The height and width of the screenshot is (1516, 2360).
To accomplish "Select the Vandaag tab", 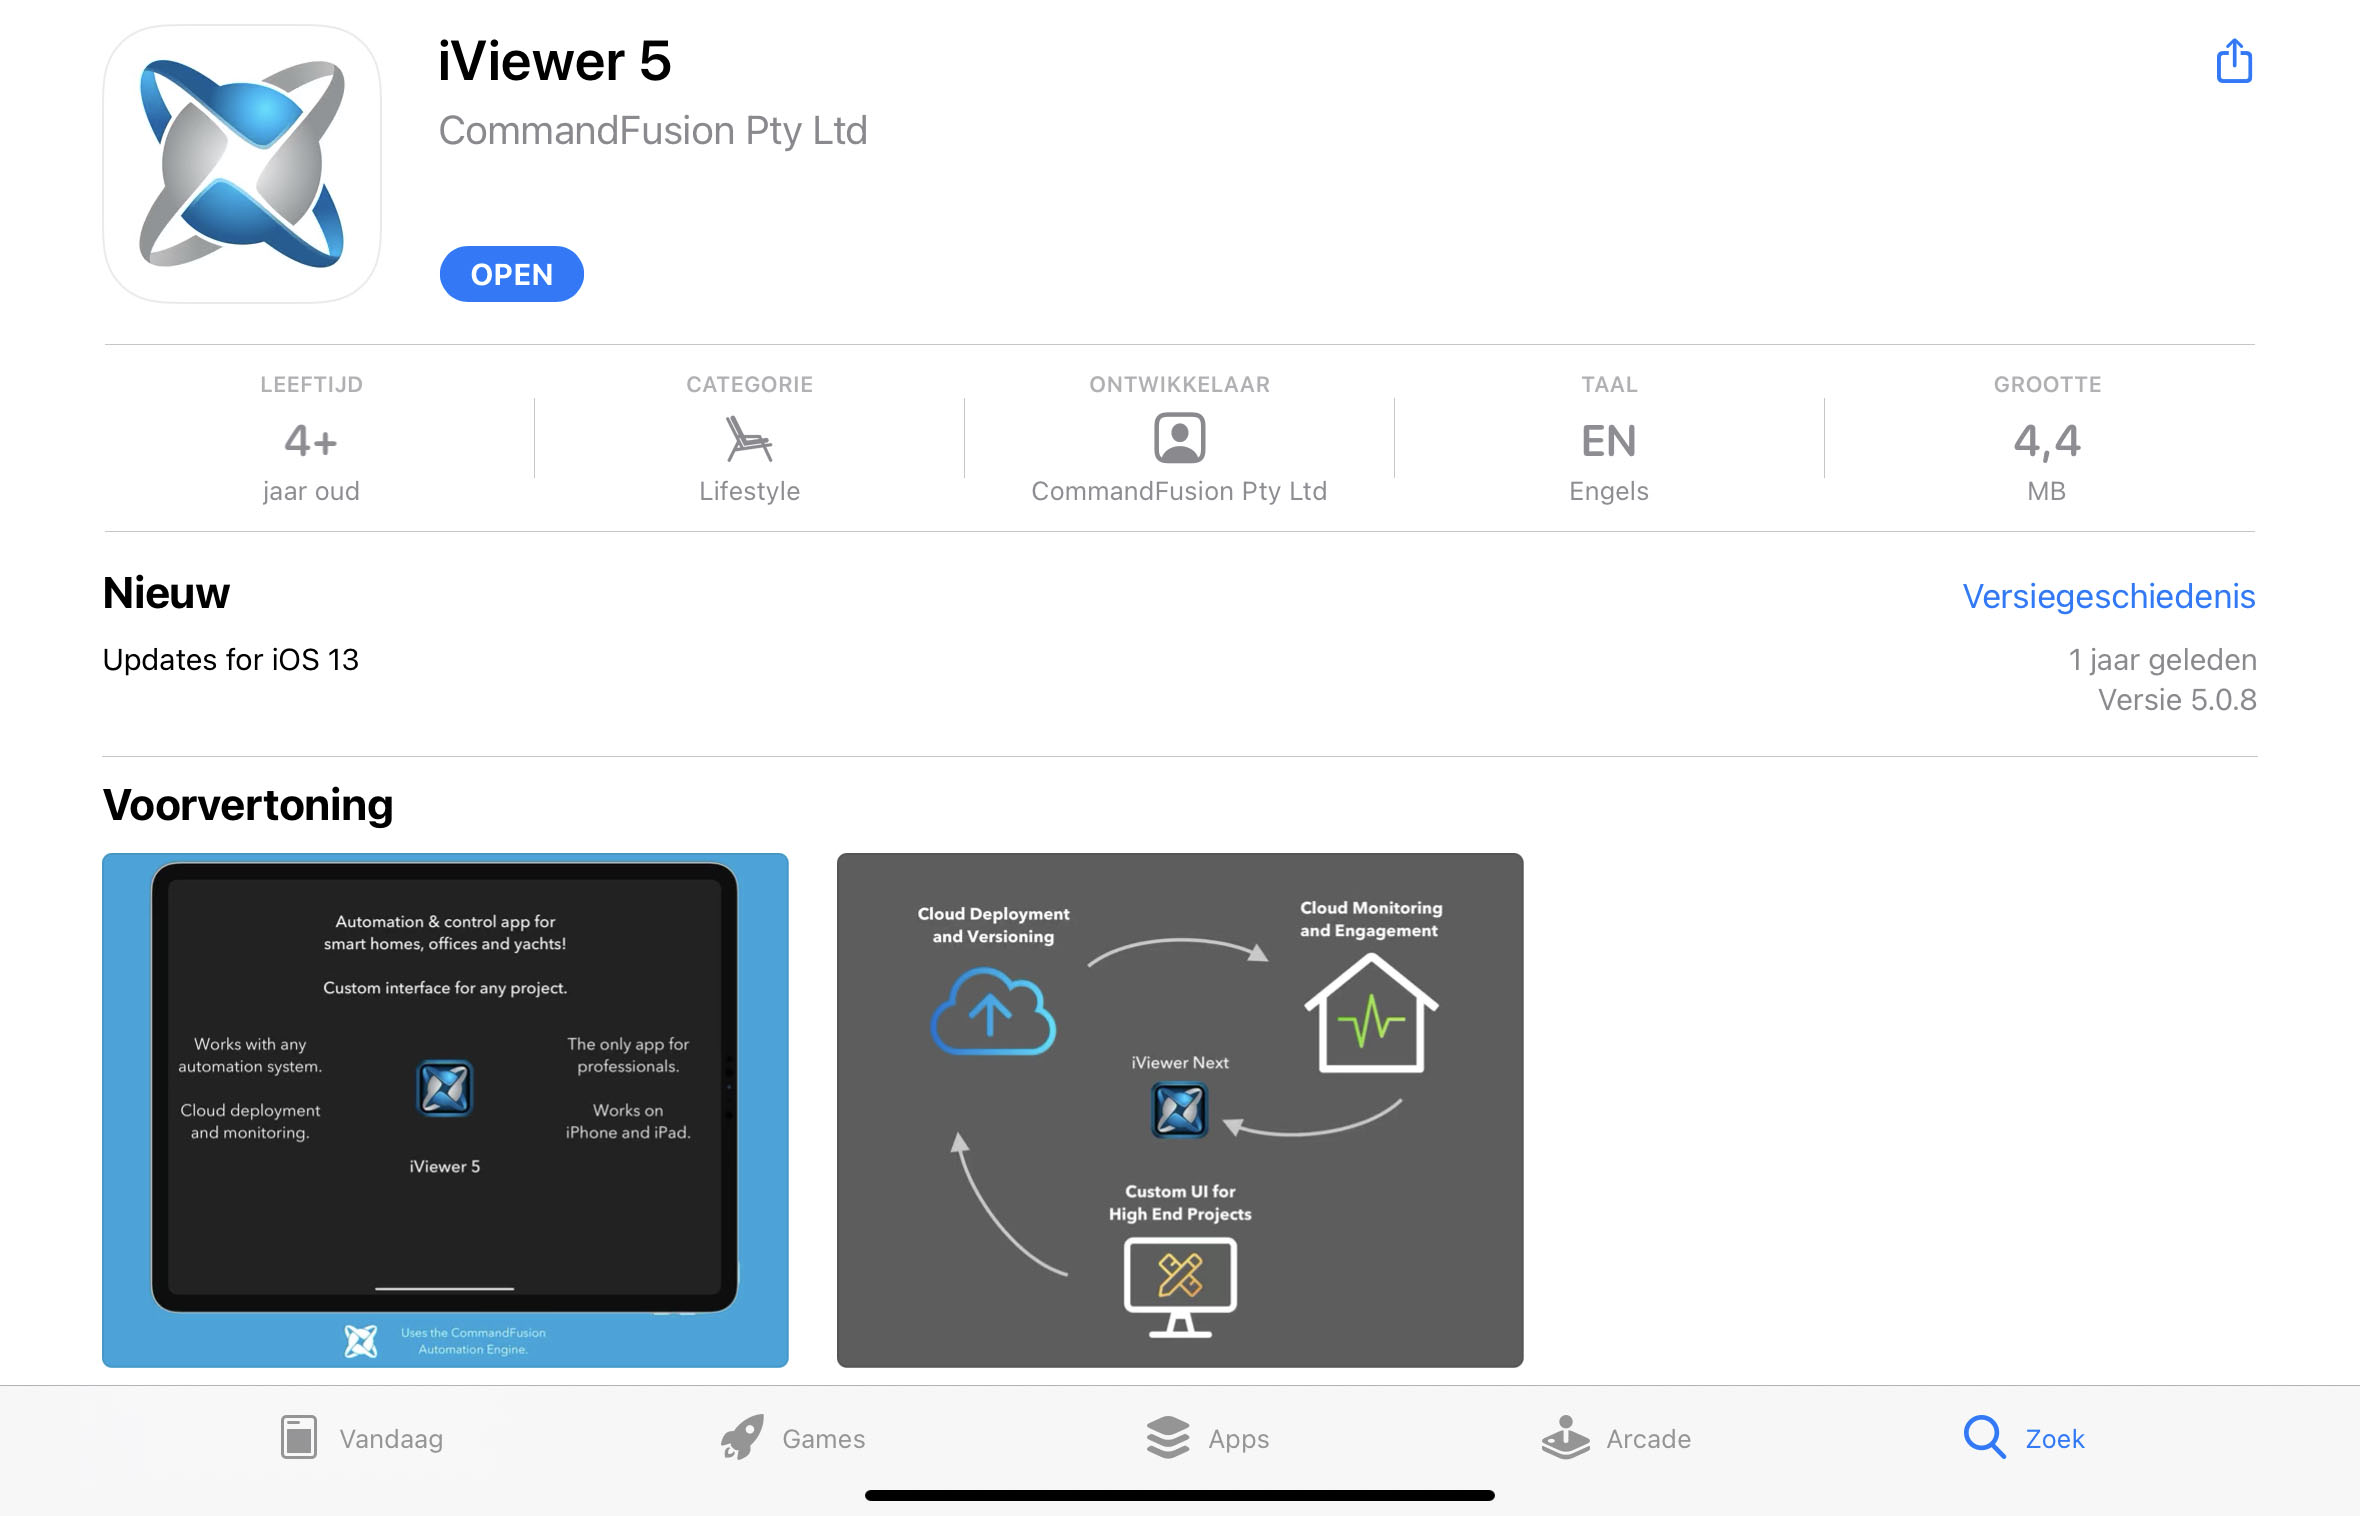I will click(362, 1438).
